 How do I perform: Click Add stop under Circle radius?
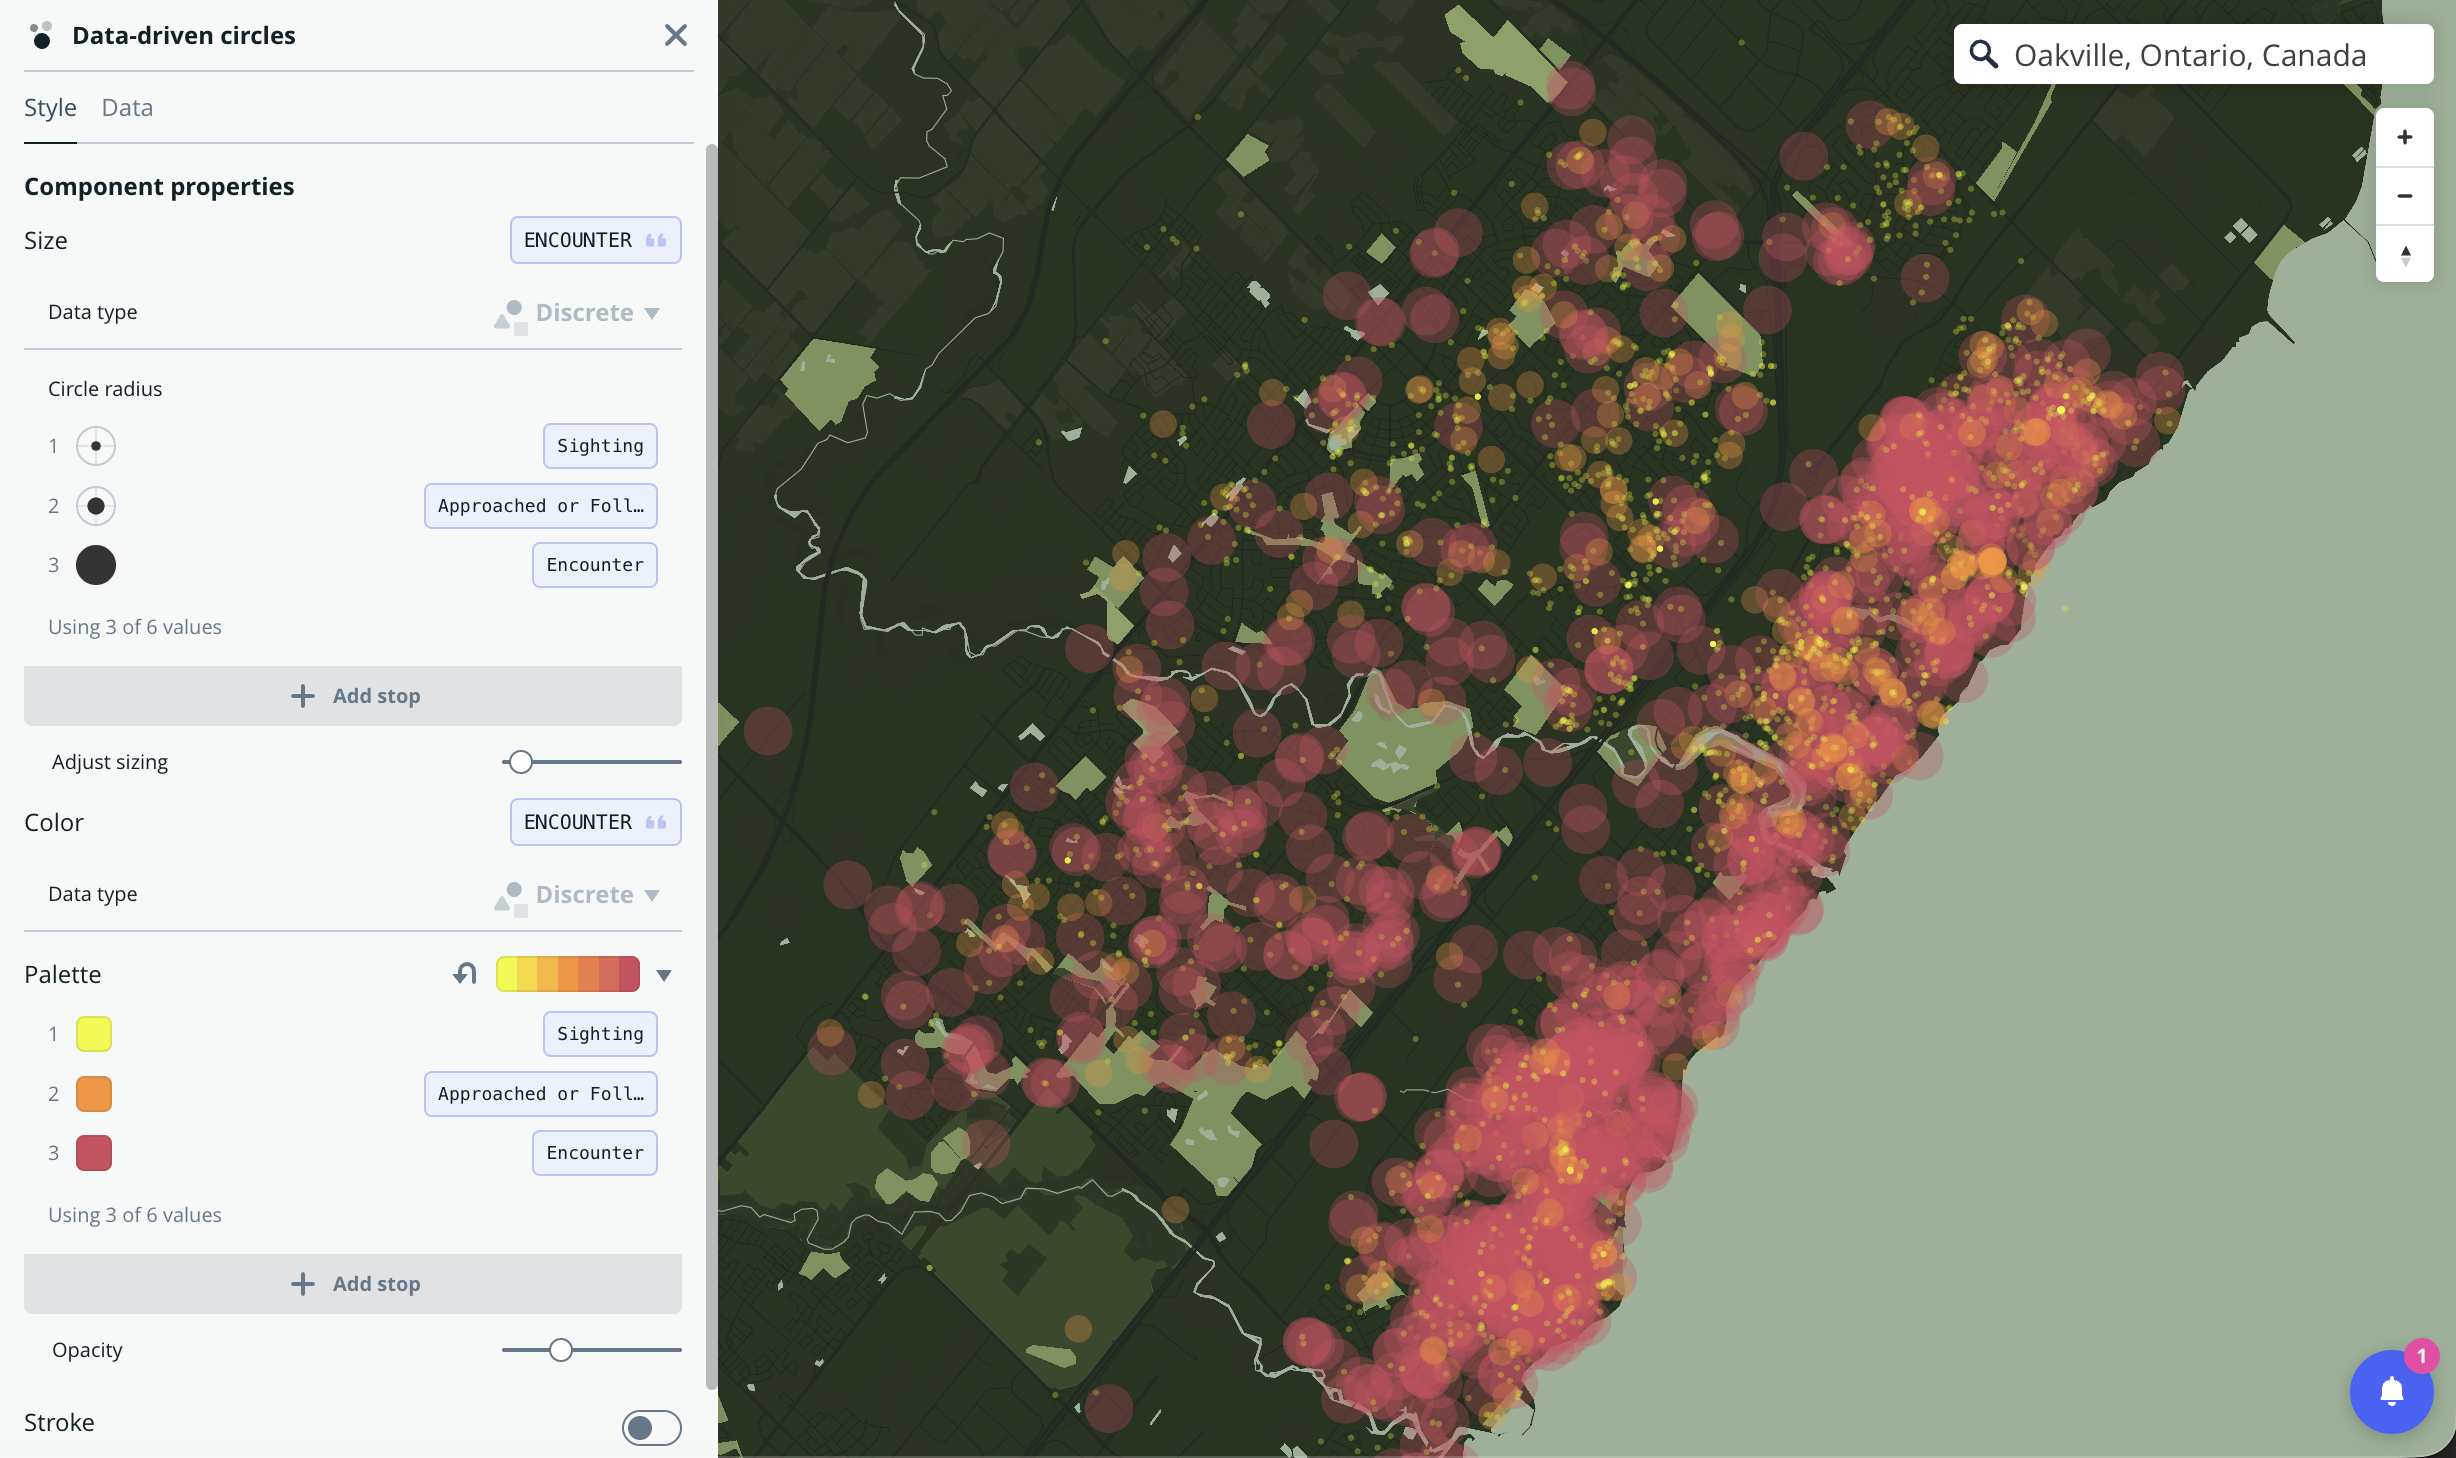[353, 696]
